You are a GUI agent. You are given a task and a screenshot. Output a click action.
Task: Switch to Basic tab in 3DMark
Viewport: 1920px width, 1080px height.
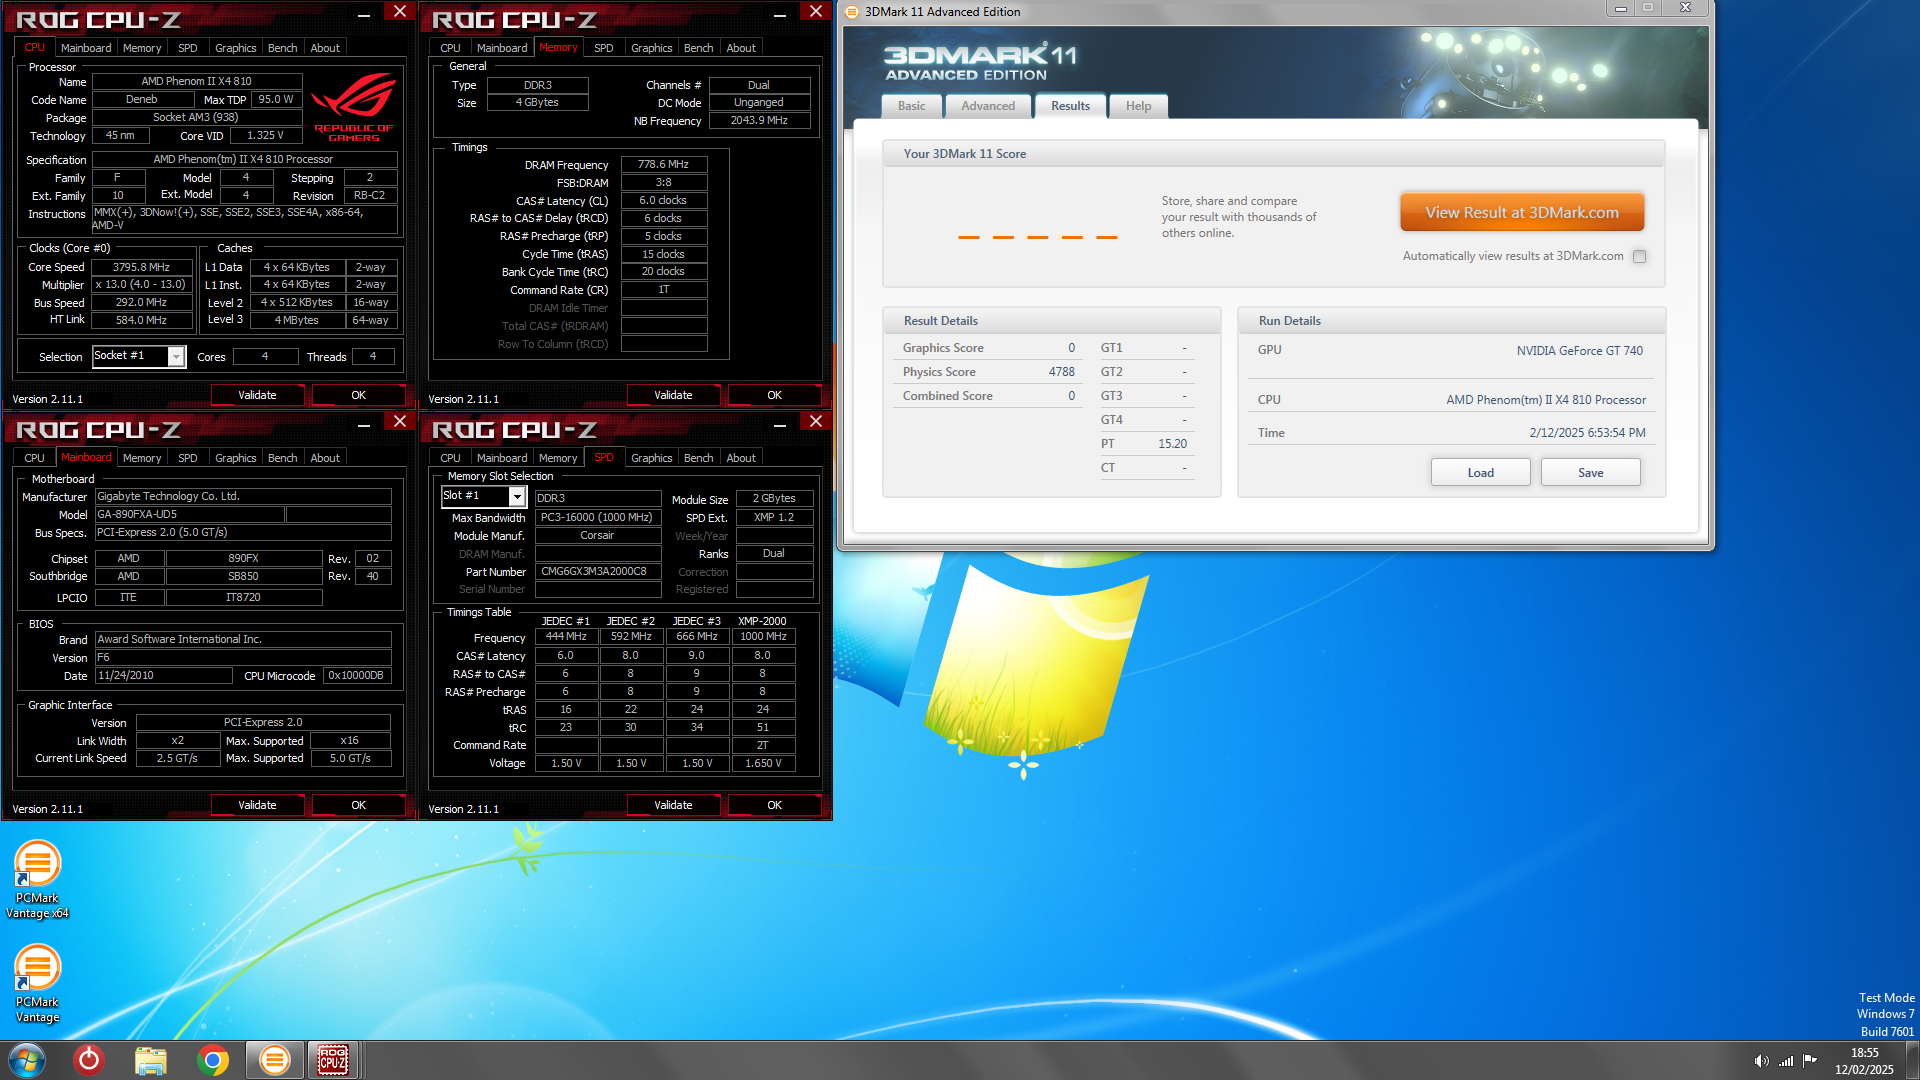(x=912, y=106)
